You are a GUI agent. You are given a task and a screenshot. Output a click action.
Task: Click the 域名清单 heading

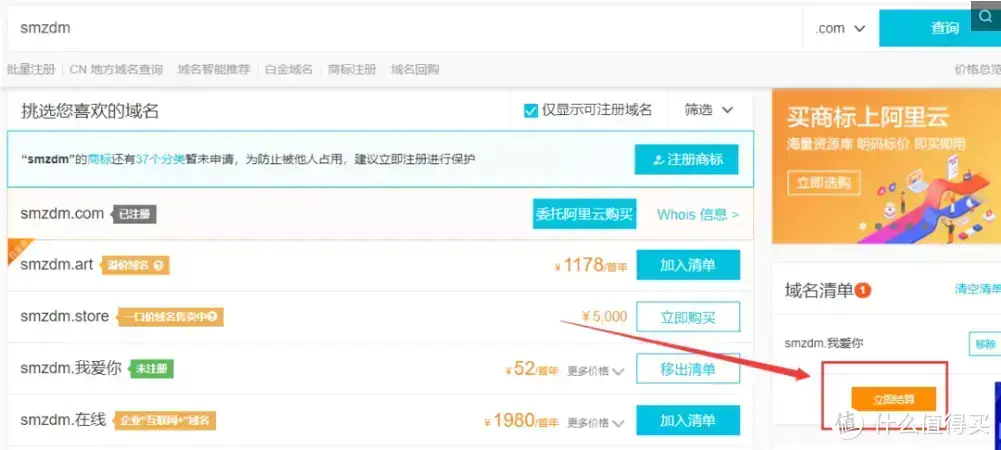819,291
